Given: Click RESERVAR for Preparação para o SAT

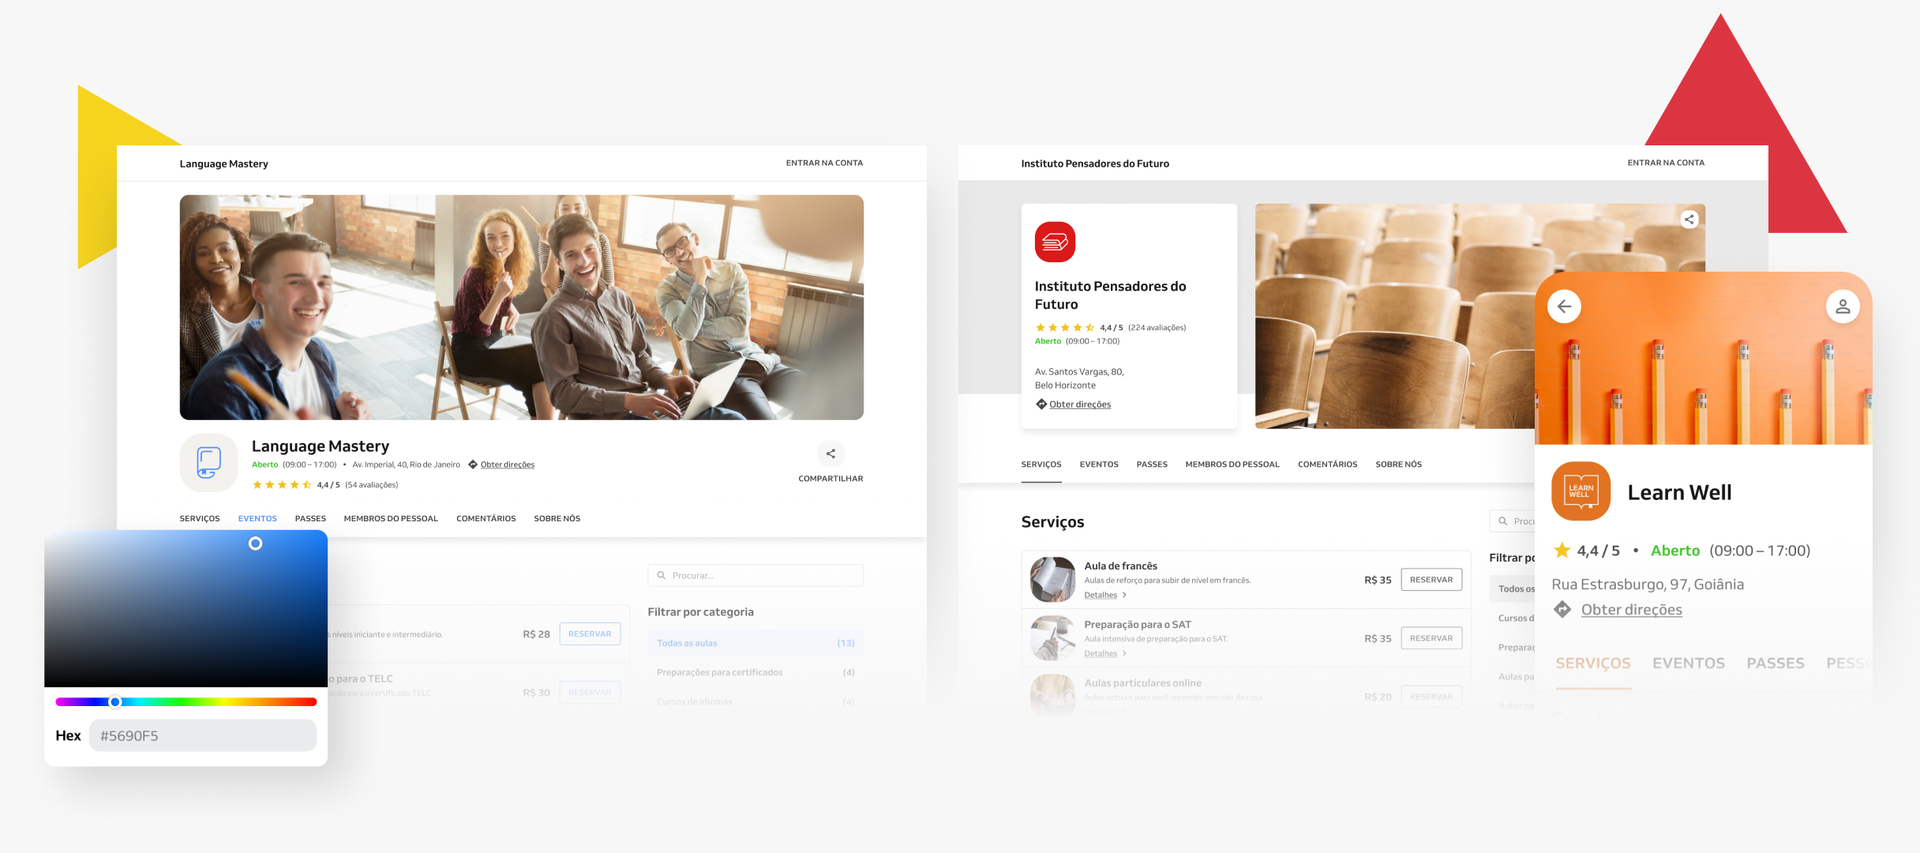Looking at the screenshot, I should point(1431,638).
